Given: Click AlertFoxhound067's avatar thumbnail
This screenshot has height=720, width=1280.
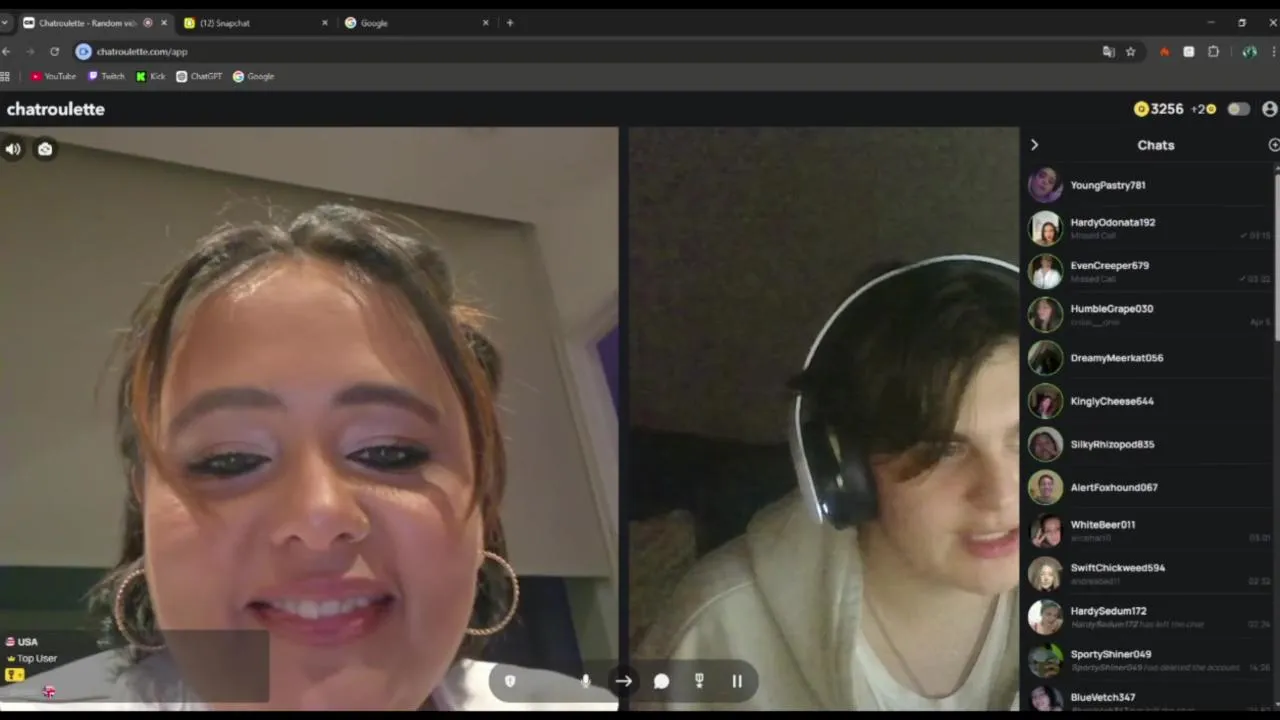Looking at the screenshot, I should click(x=1045, y=487).
